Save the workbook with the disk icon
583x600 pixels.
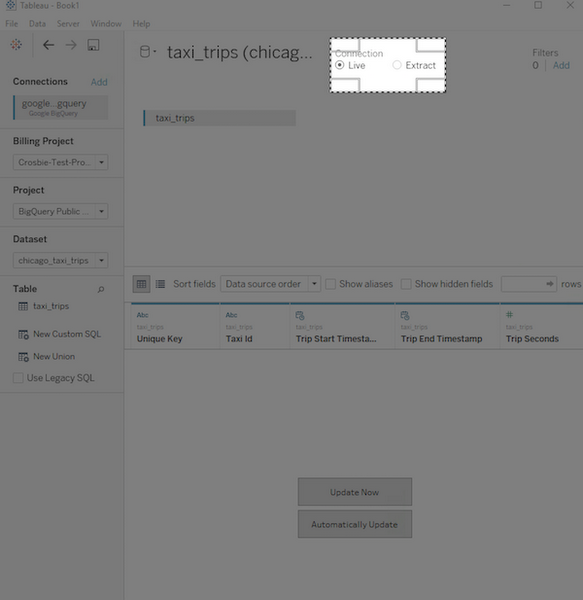click(x=93, y=45)
